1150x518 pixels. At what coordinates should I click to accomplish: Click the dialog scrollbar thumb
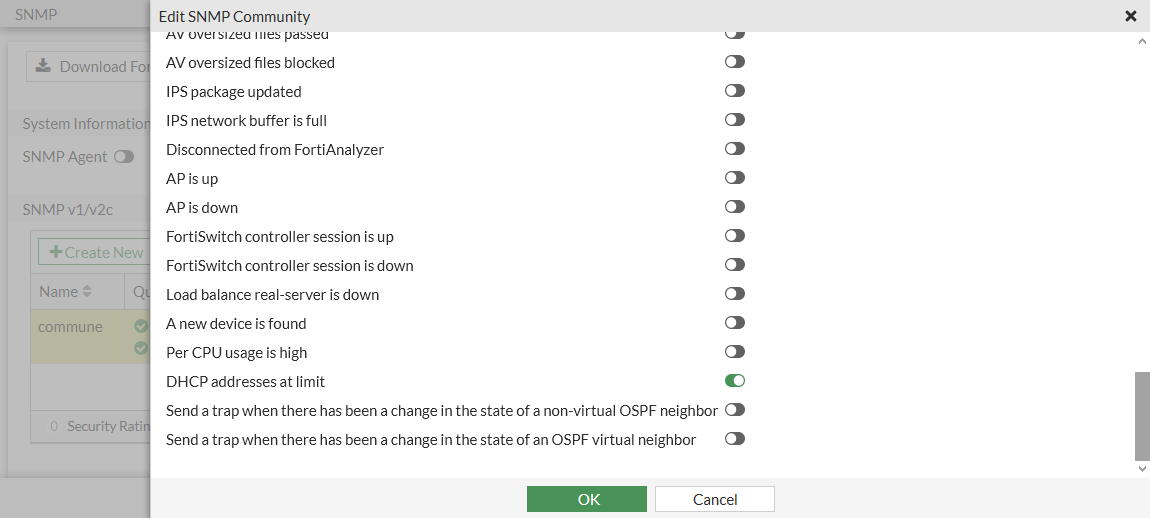pyautogui.click(x=1142, y=415)
